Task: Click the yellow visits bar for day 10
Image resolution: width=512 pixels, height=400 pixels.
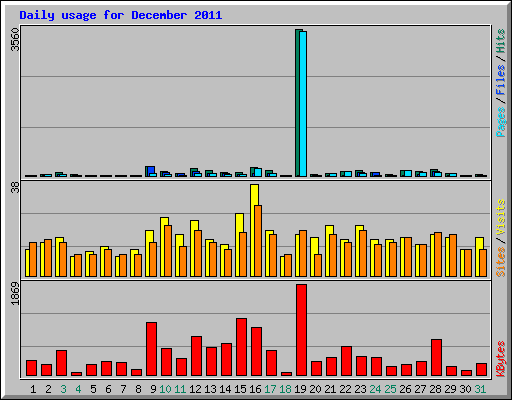Action: click(164, 247)
